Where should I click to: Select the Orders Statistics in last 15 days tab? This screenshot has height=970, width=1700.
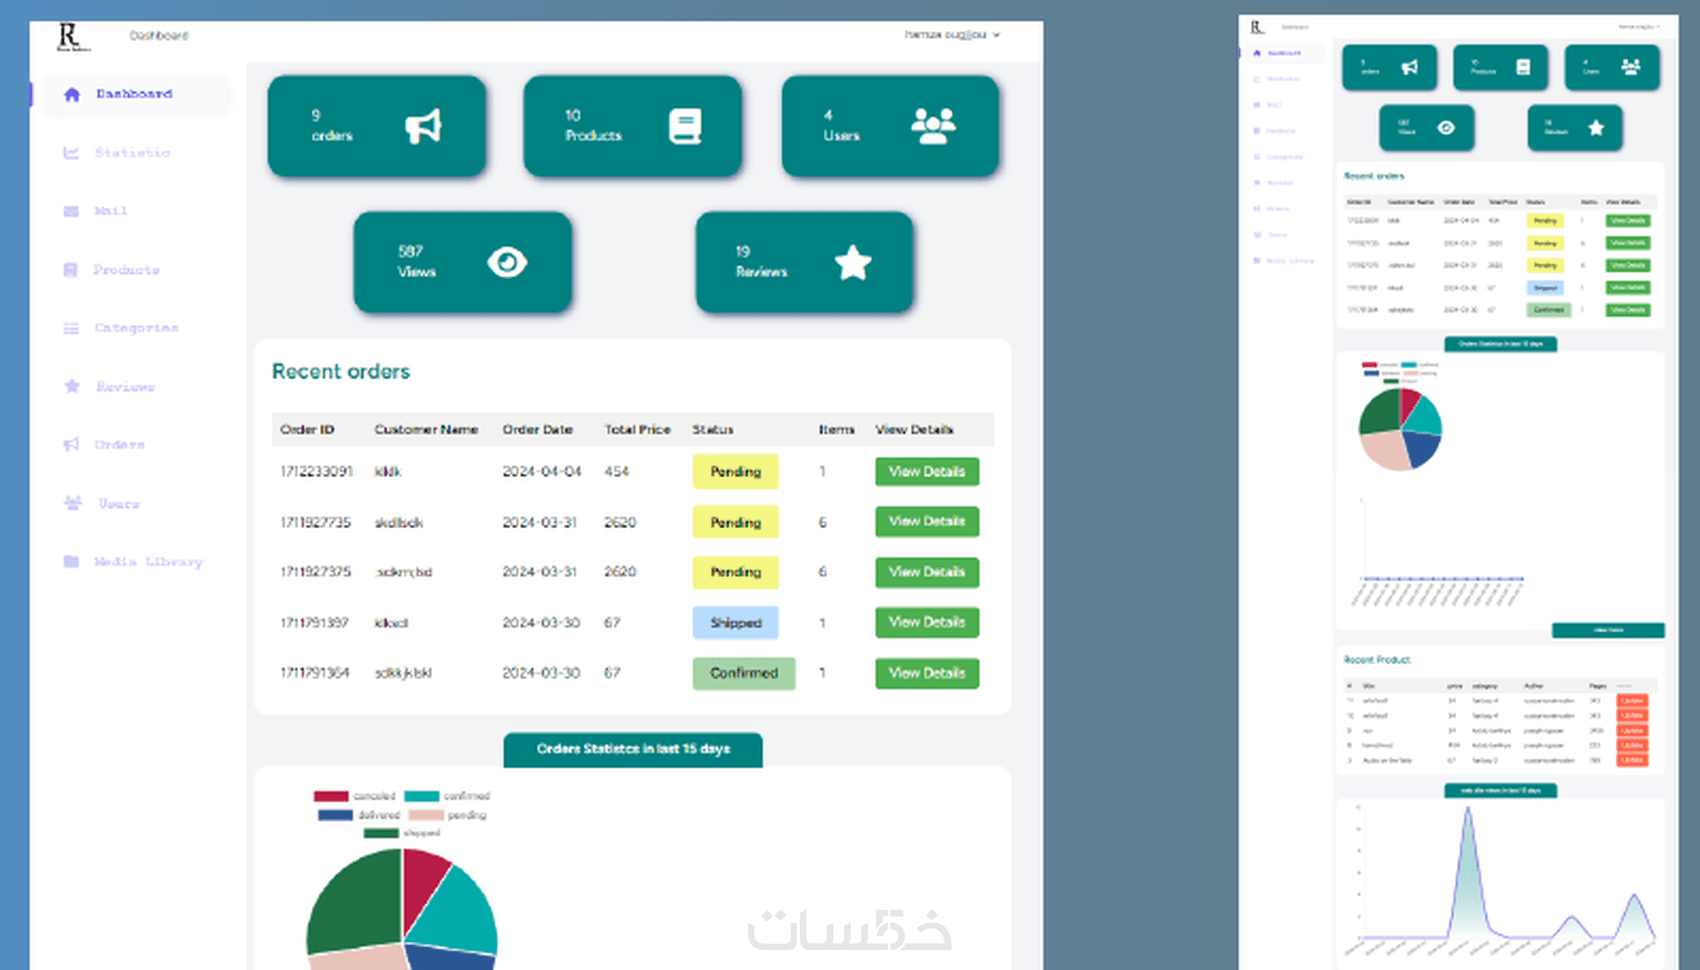[x=633, y=750]
